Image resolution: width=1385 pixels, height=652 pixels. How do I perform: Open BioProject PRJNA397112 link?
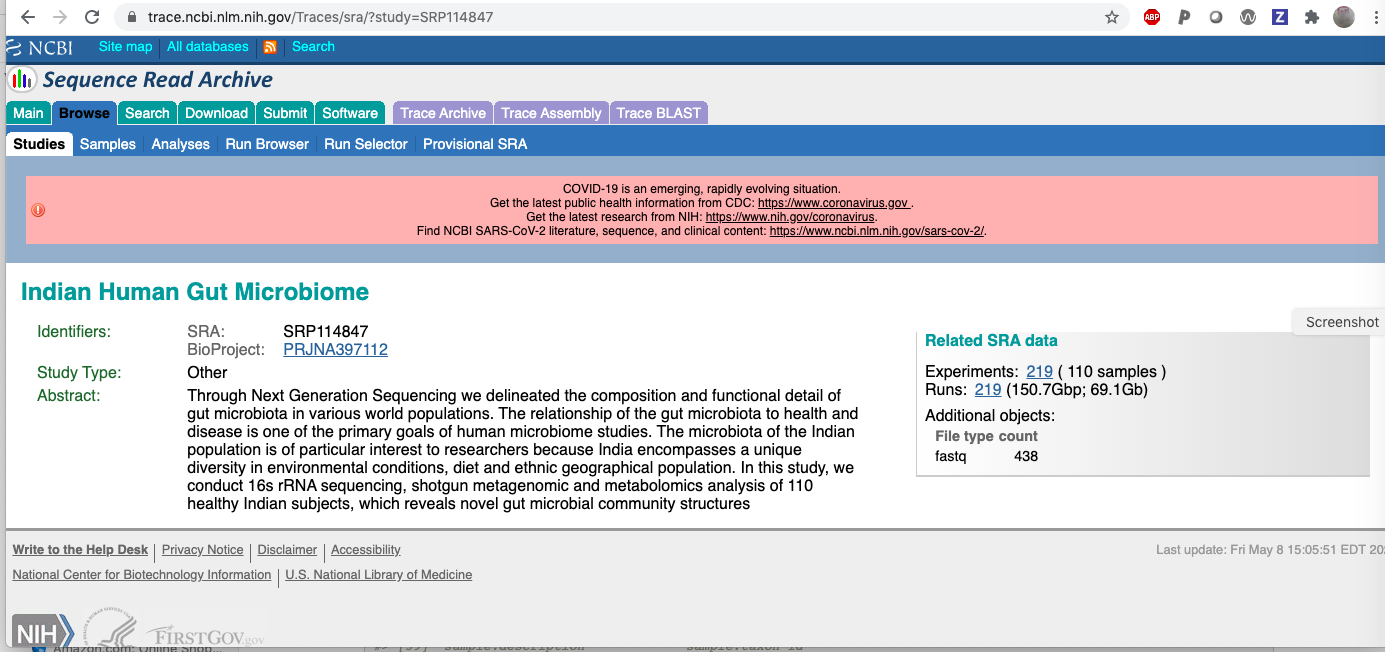click(x=335, y=350)
